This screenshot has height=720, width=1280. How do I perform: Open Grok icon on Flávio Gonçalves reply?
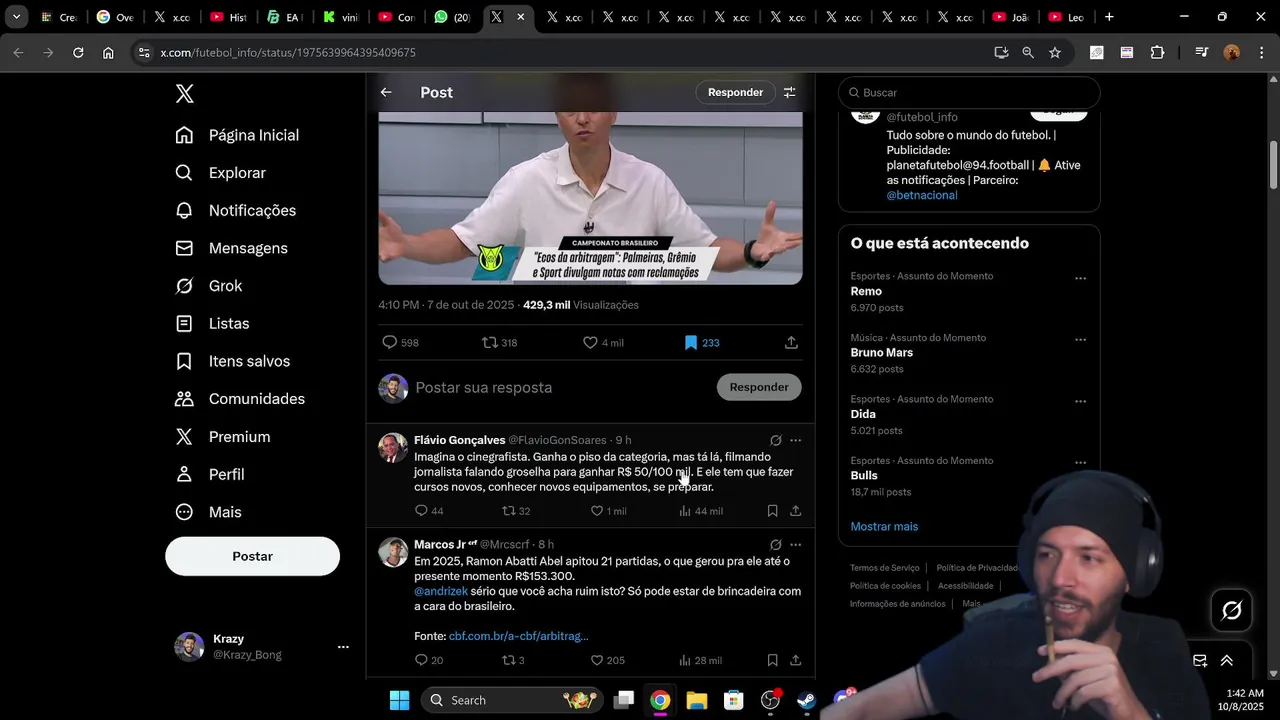776,440
